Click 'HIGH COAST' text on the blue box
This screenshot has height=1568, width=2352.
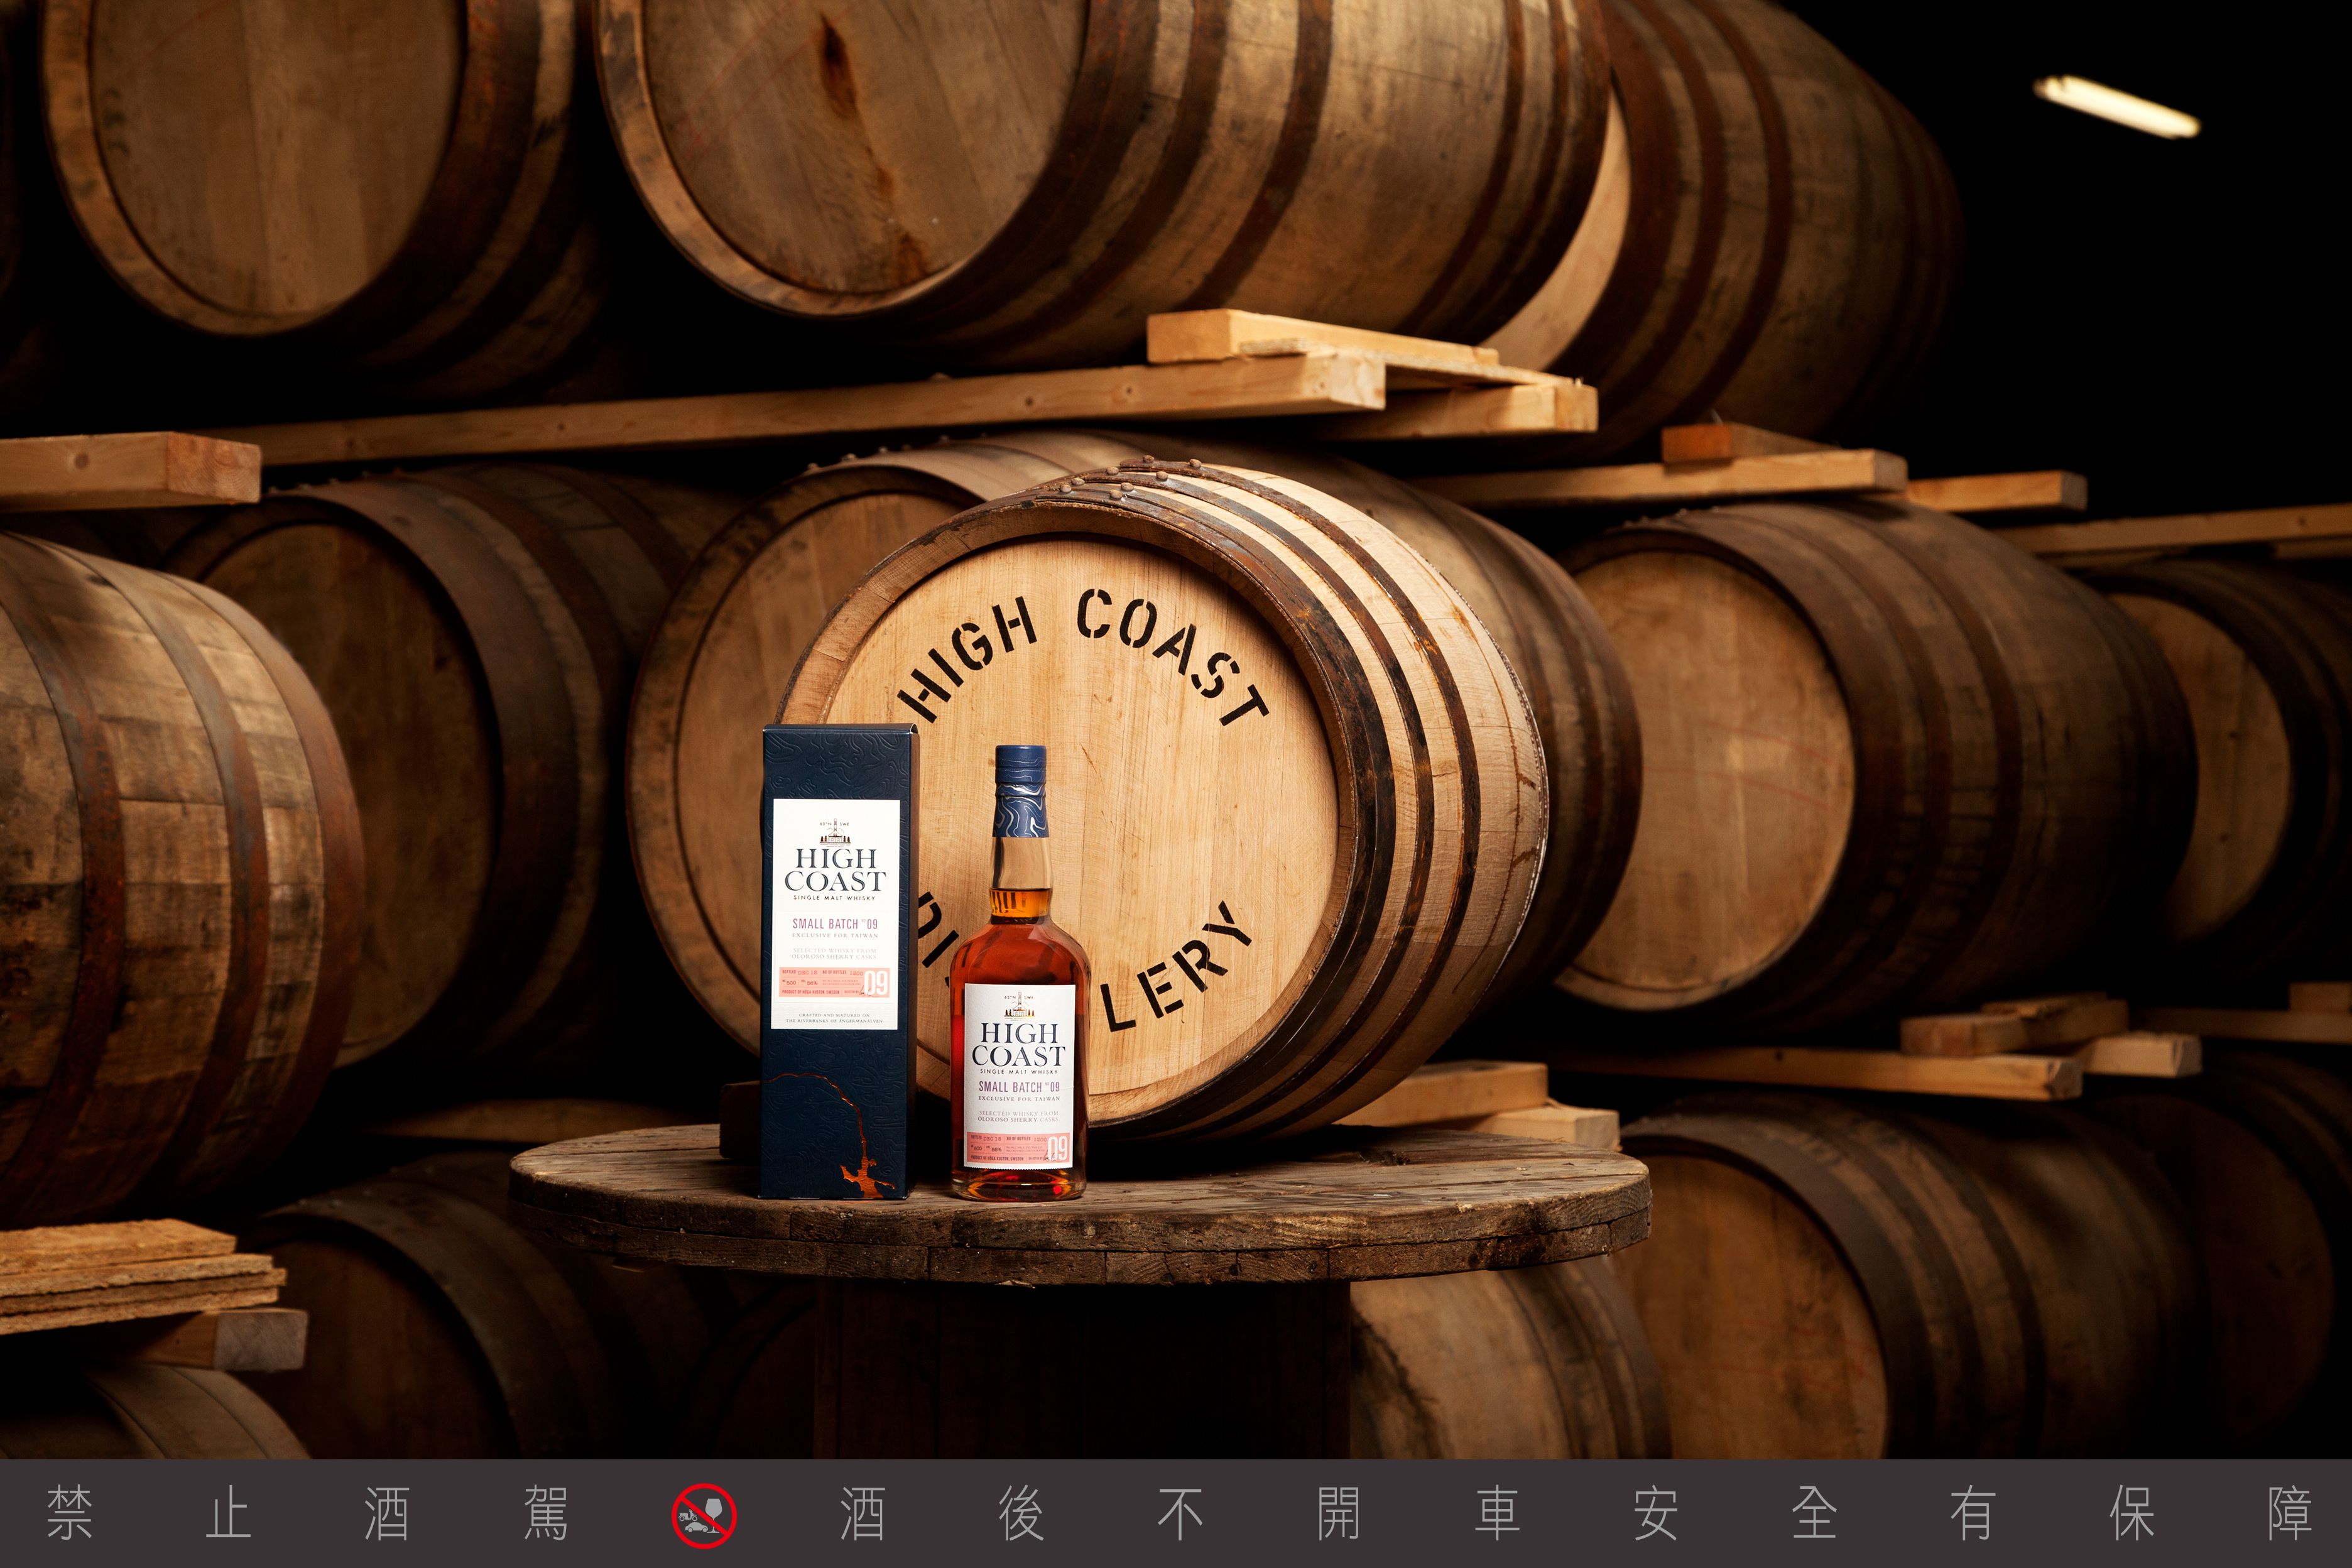(835, 870)
